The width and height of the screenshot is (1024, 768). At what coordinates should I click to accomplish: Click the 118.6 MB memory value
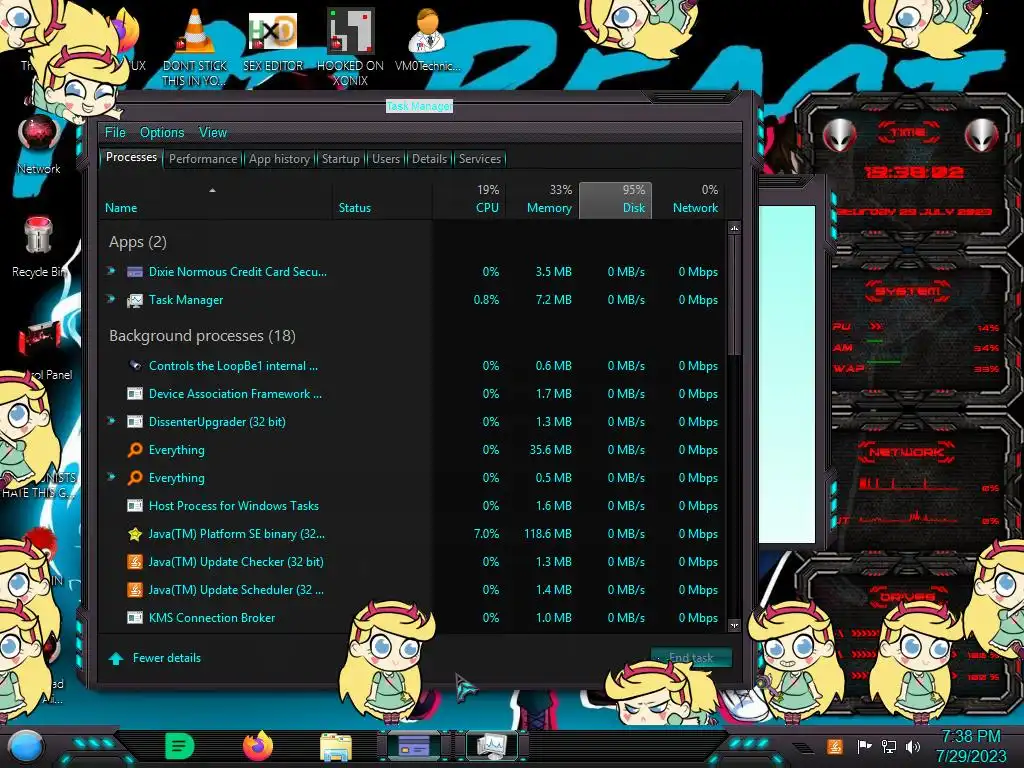pyautogui.click(x=548, y=534)
